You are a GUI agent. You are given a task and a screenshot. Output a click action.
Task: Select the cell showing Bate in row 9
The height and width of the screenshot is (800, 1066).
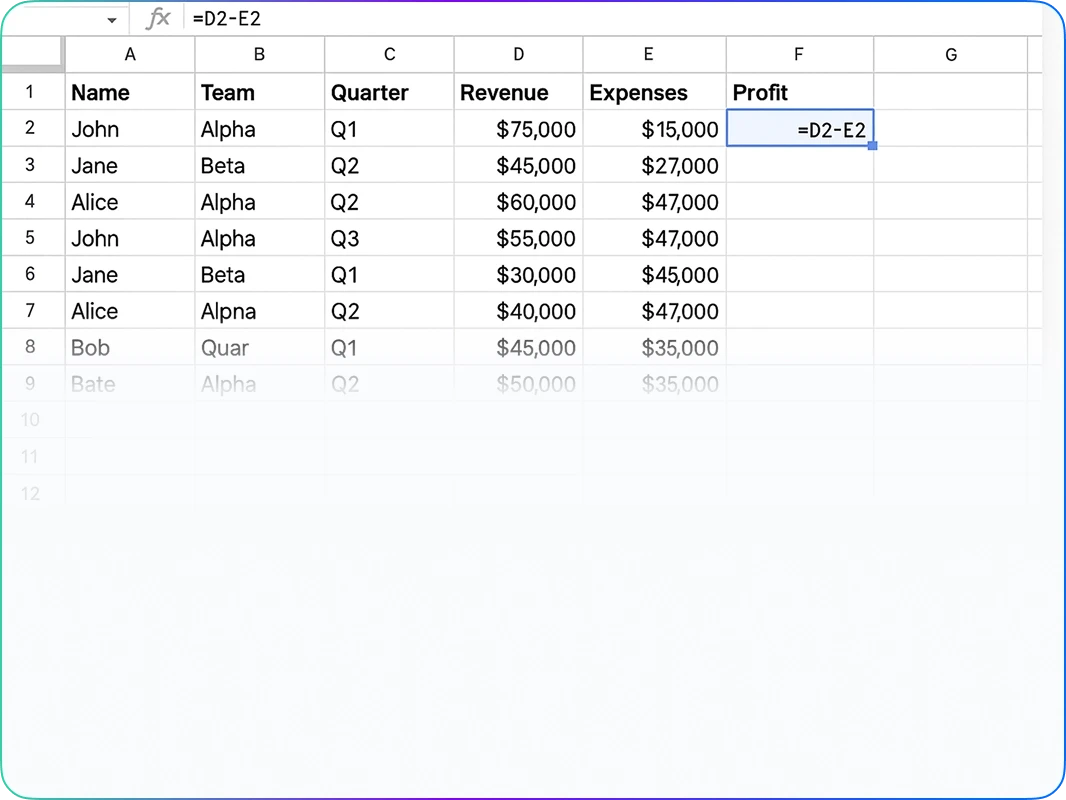130,384
